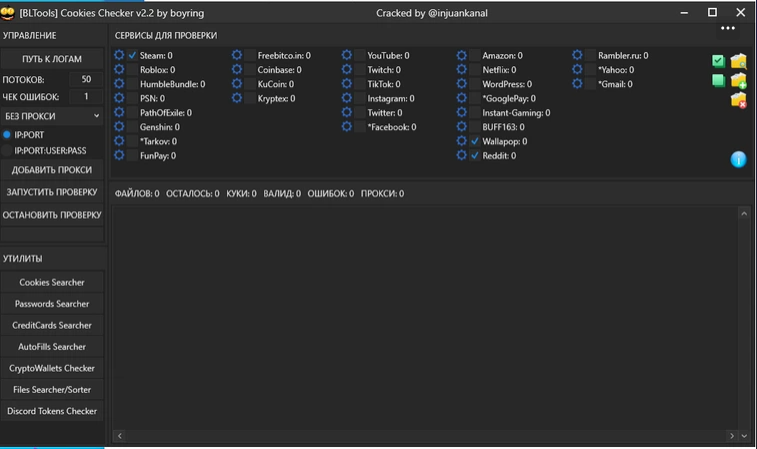Uncheck the Steam checkbox
This screenshot has height=449, width=757.
[132, 55]
